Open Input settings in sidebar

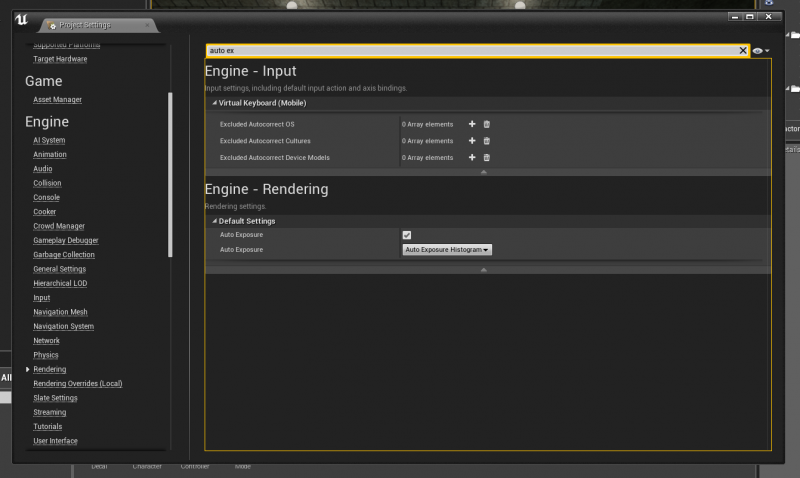coord(41,297)
